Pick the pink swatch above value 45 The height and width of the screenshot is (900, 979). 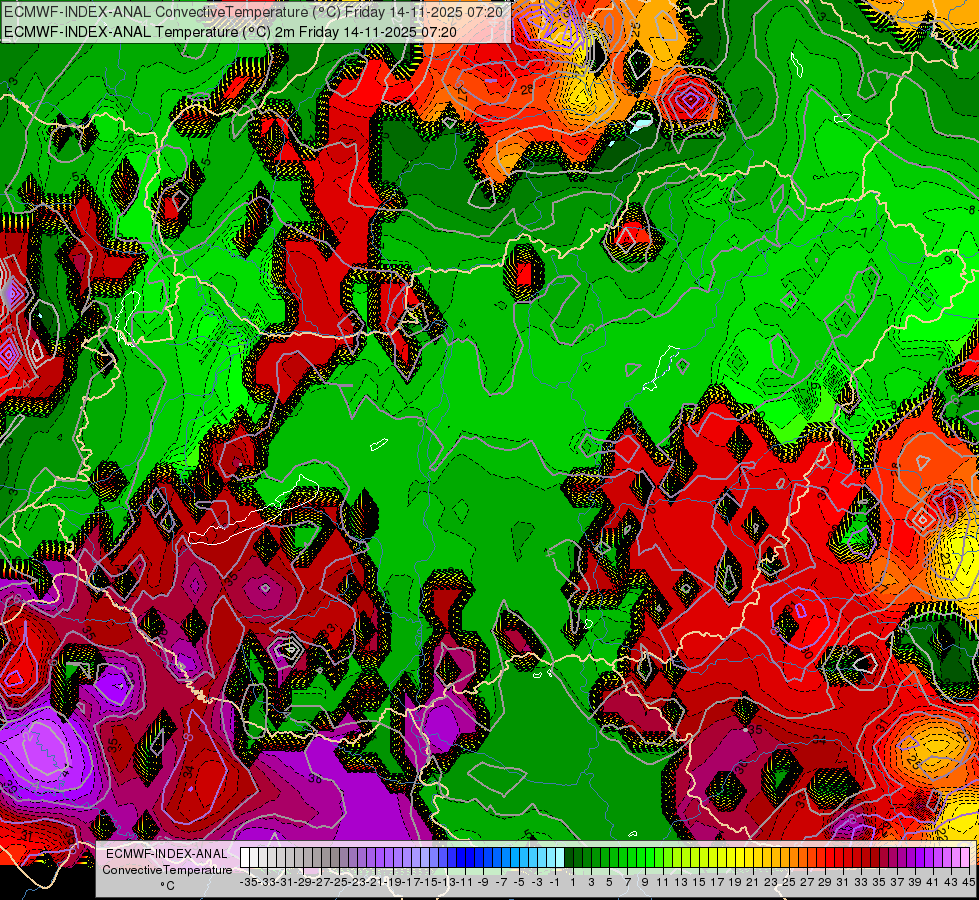(x=965, y=857)
